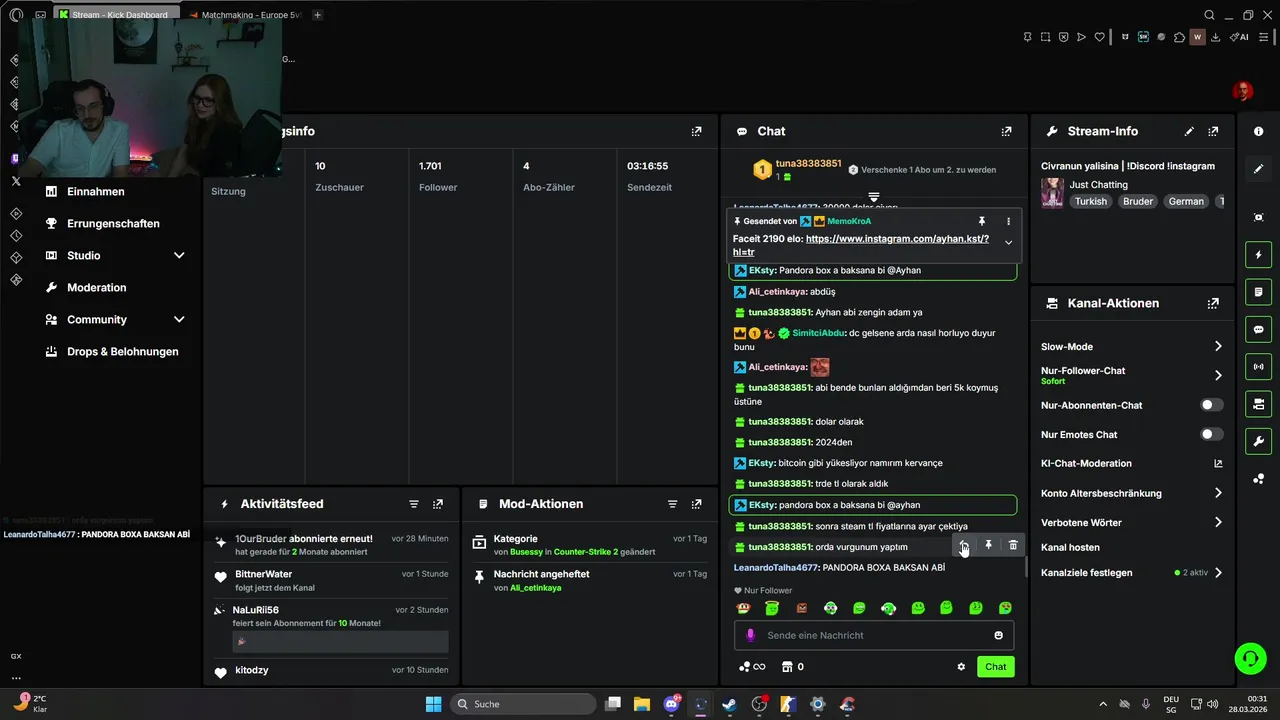Screen dimensions: 1280x720
Task: Click the lightning bolt sidebar icon
Action: point(1258,255)
